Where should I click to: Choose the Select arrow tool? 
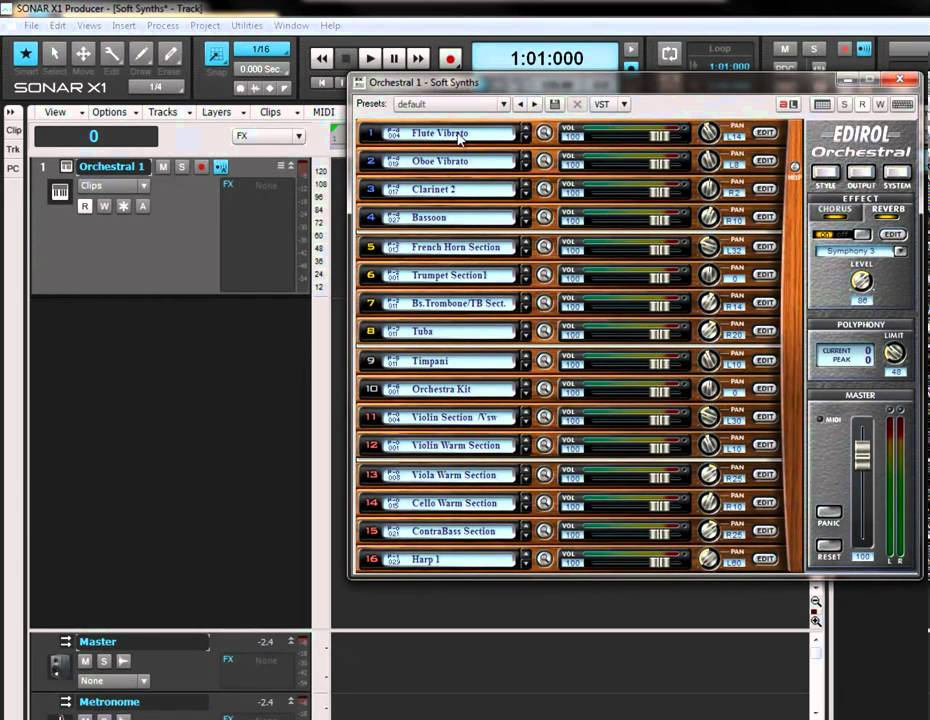55,54
